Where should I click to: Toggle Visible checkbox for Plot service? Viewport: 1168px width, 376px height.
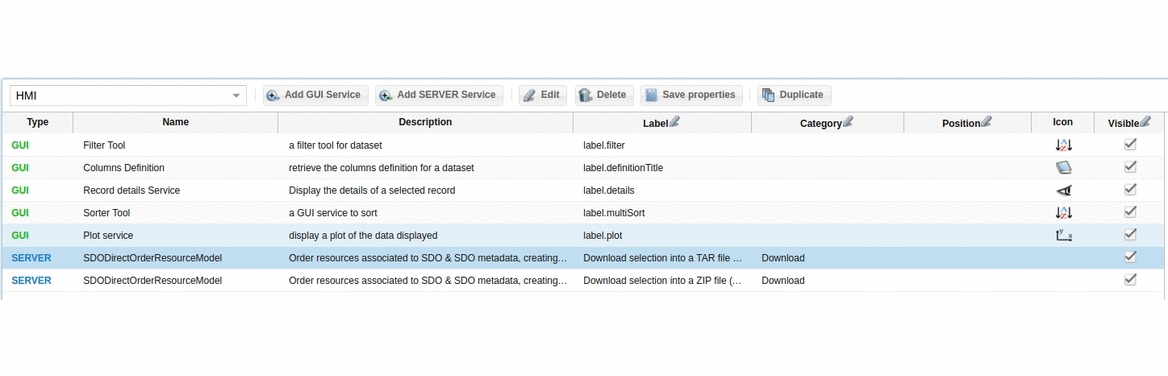(1130, 235)
